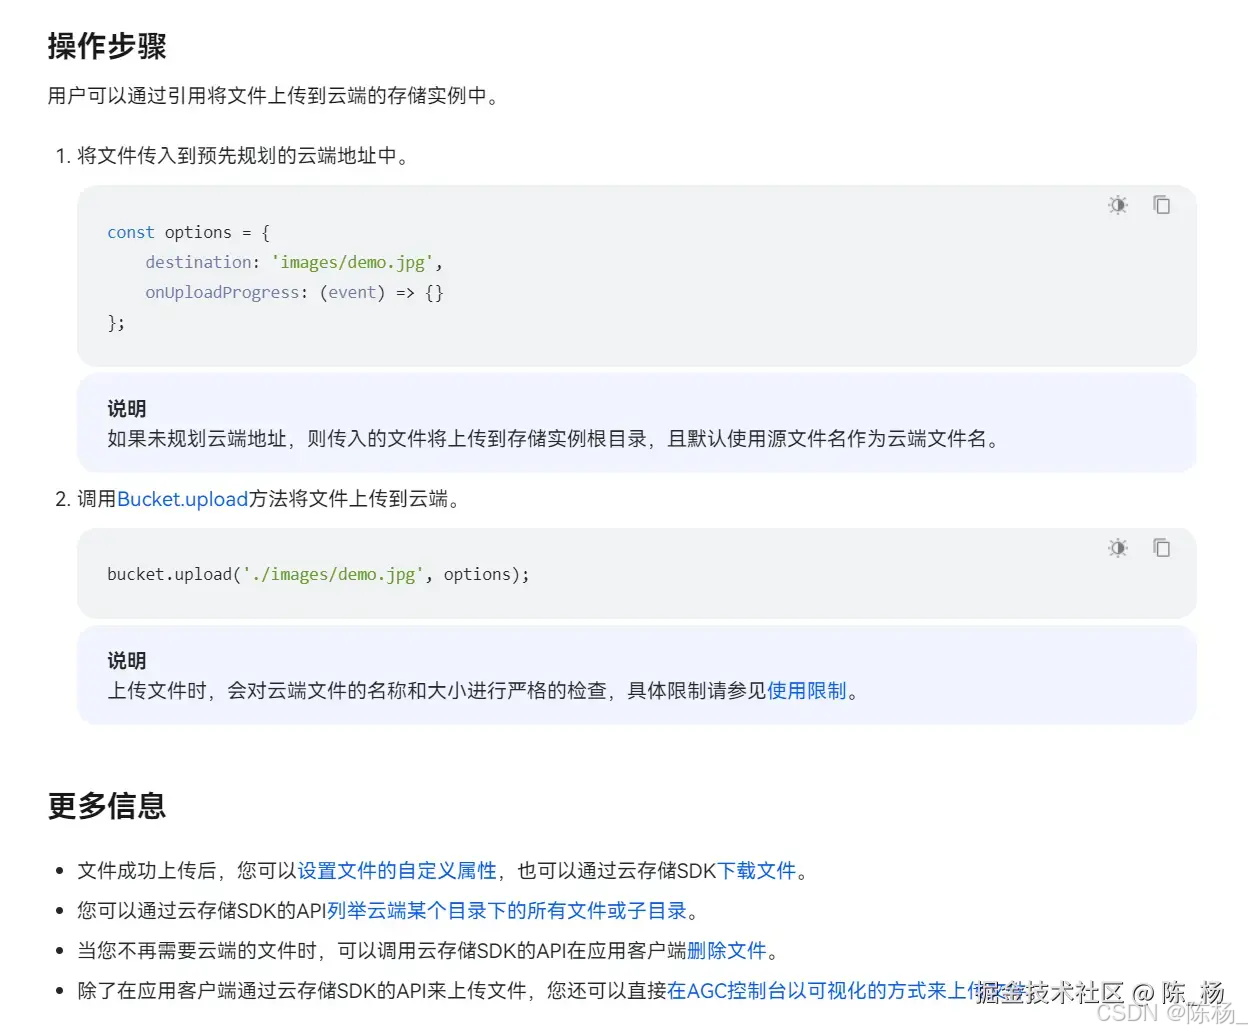
Task: Open 设置文件的自定义属性 link
Action: click(x=397, y=871)
